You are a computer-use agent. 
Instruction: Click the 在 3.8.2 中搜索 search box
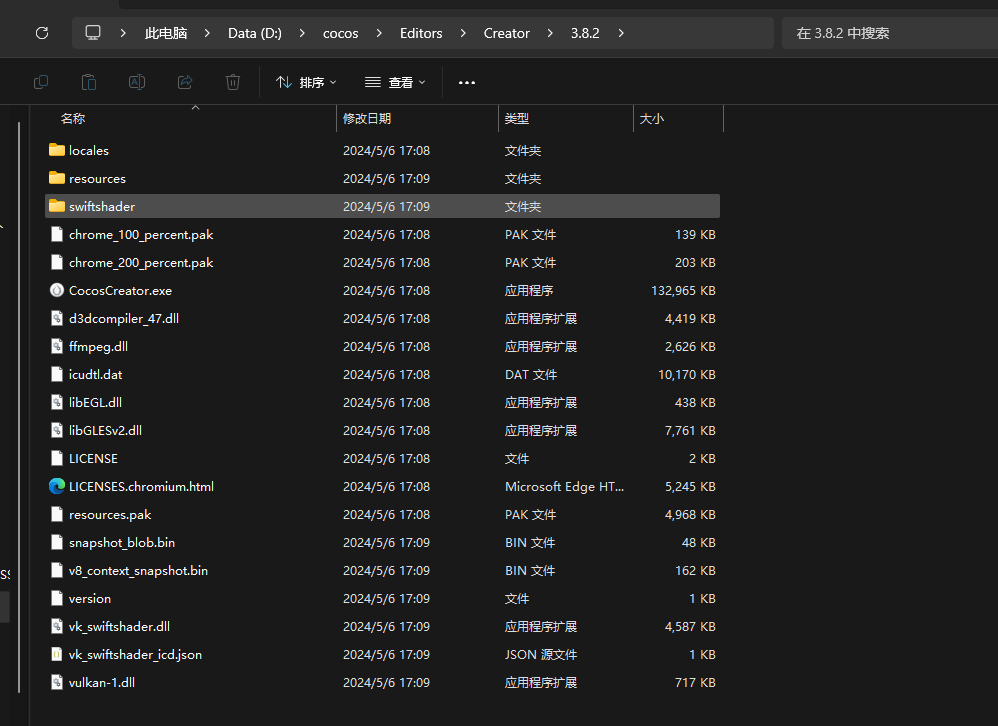point(890,33)
